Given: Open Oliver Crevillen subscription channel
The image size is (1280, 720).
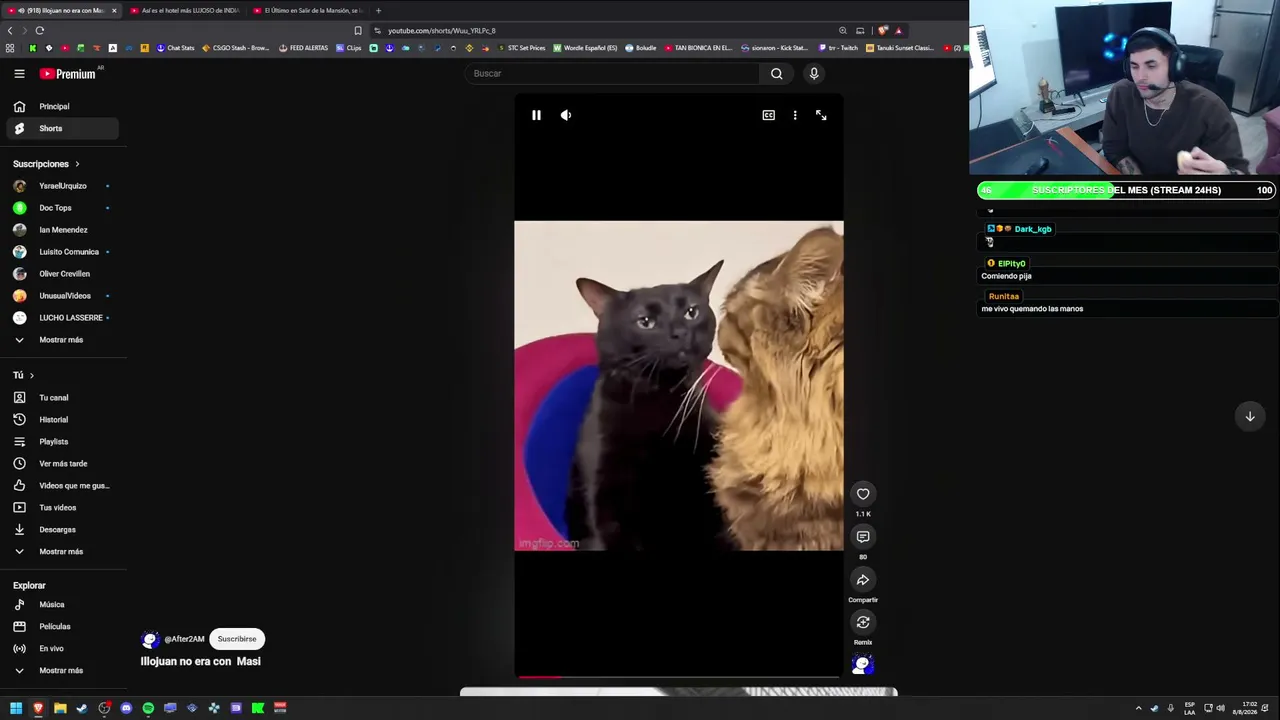Looking at the screenshot, I should tap(63, 274).
